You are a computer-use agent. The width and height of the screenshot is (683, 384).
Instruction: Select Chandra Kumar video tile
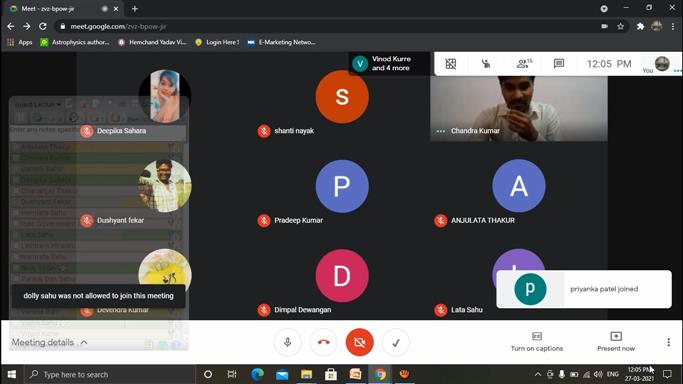519,108
